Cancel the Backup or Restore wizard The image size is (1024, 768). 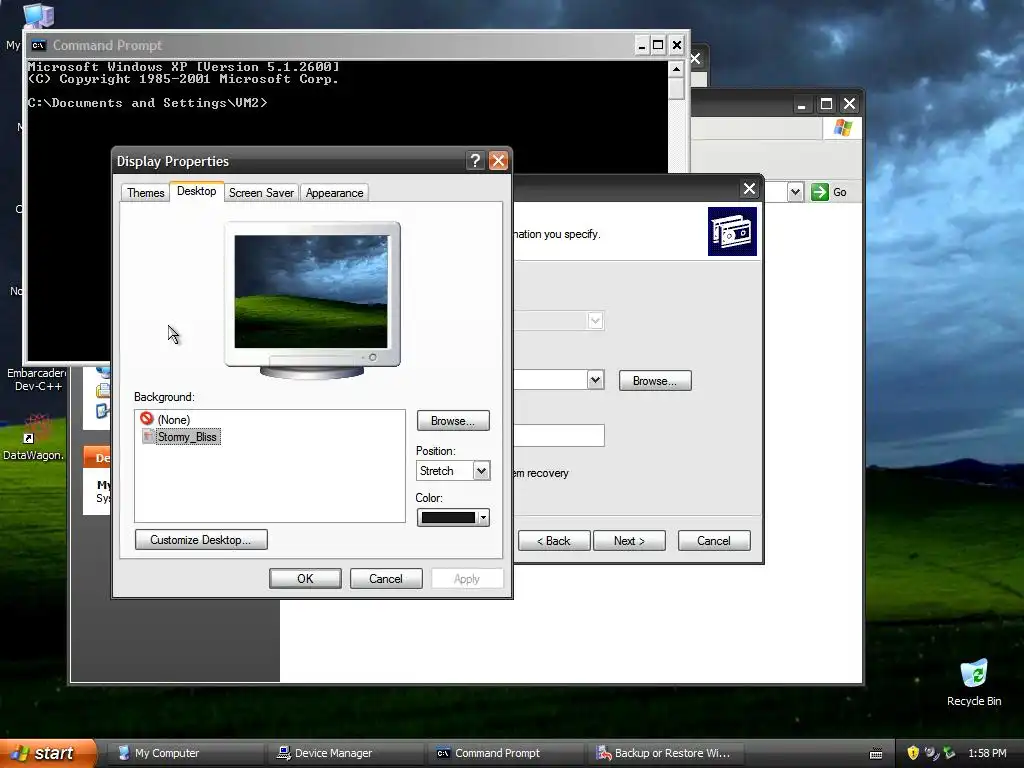(x=714, y=541)
